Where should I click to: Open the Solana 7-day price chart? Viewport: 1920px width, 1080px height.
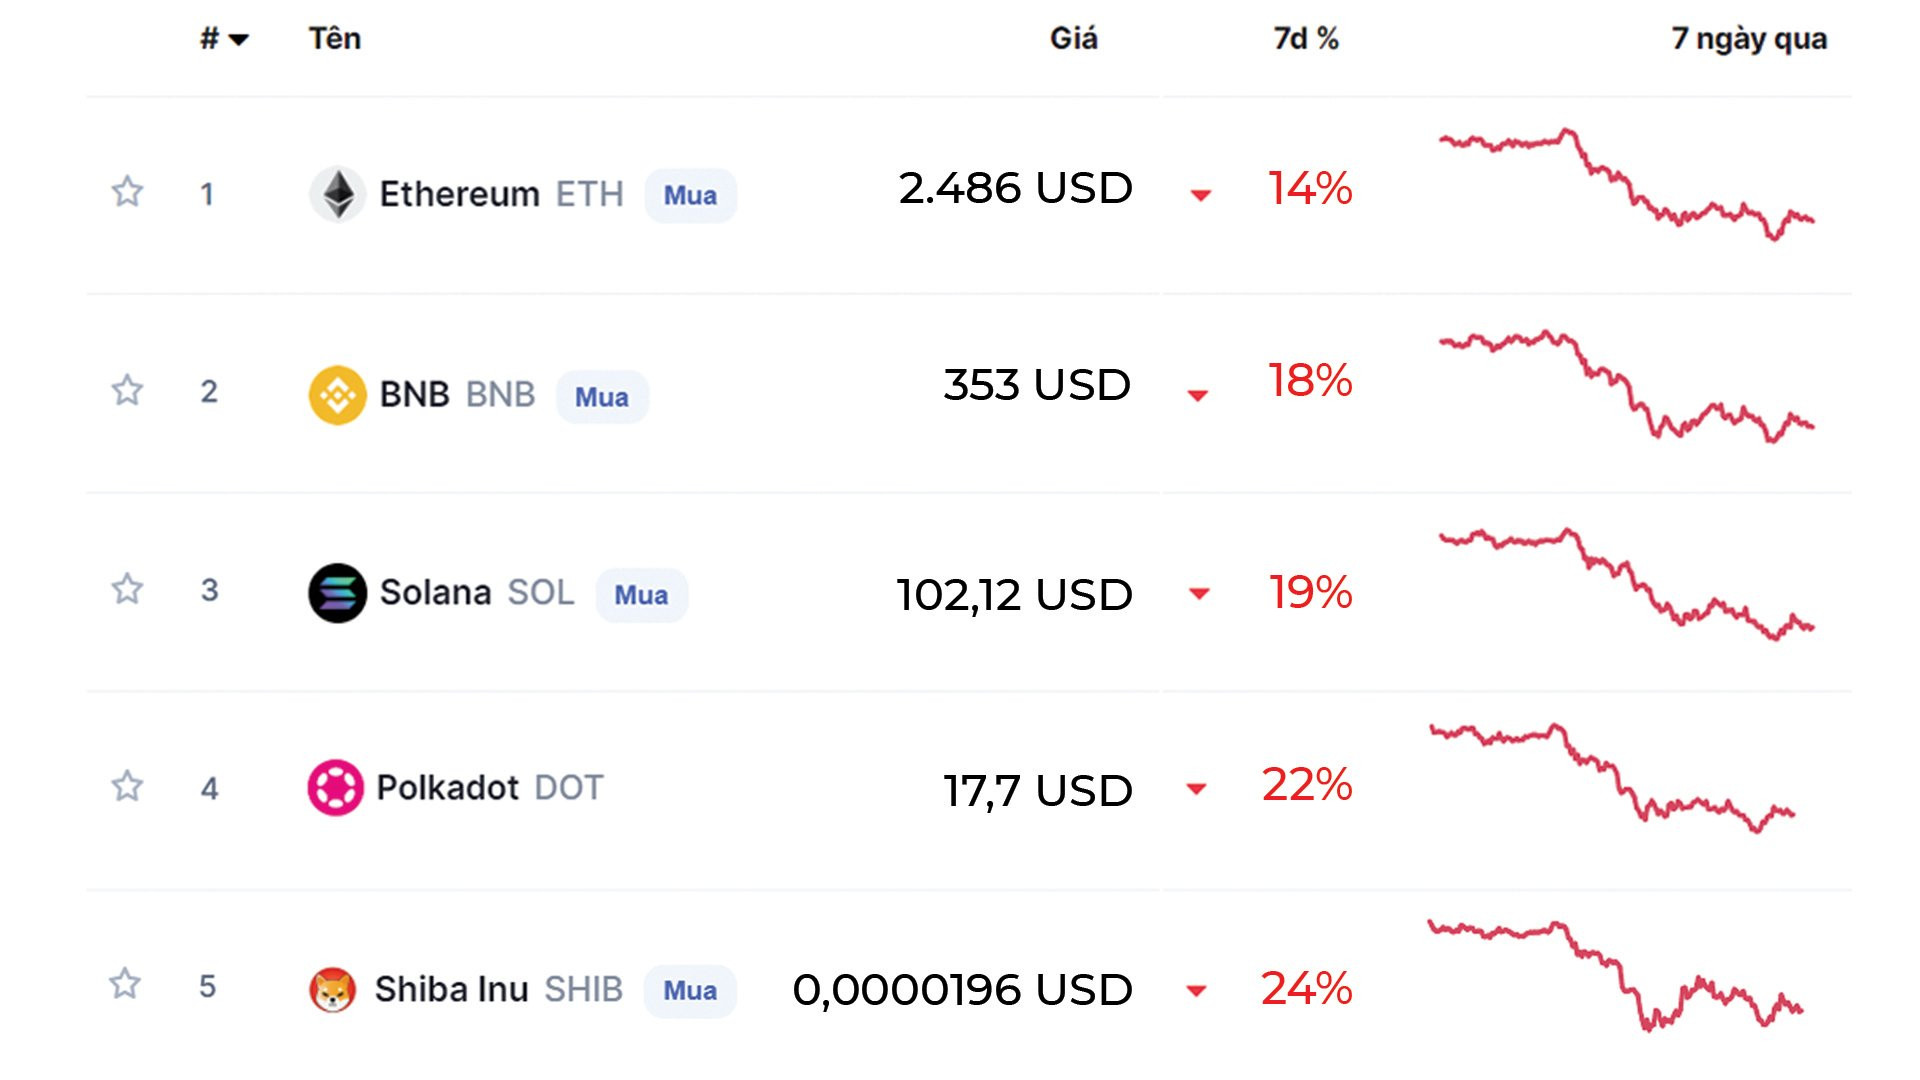[1626, 585]
